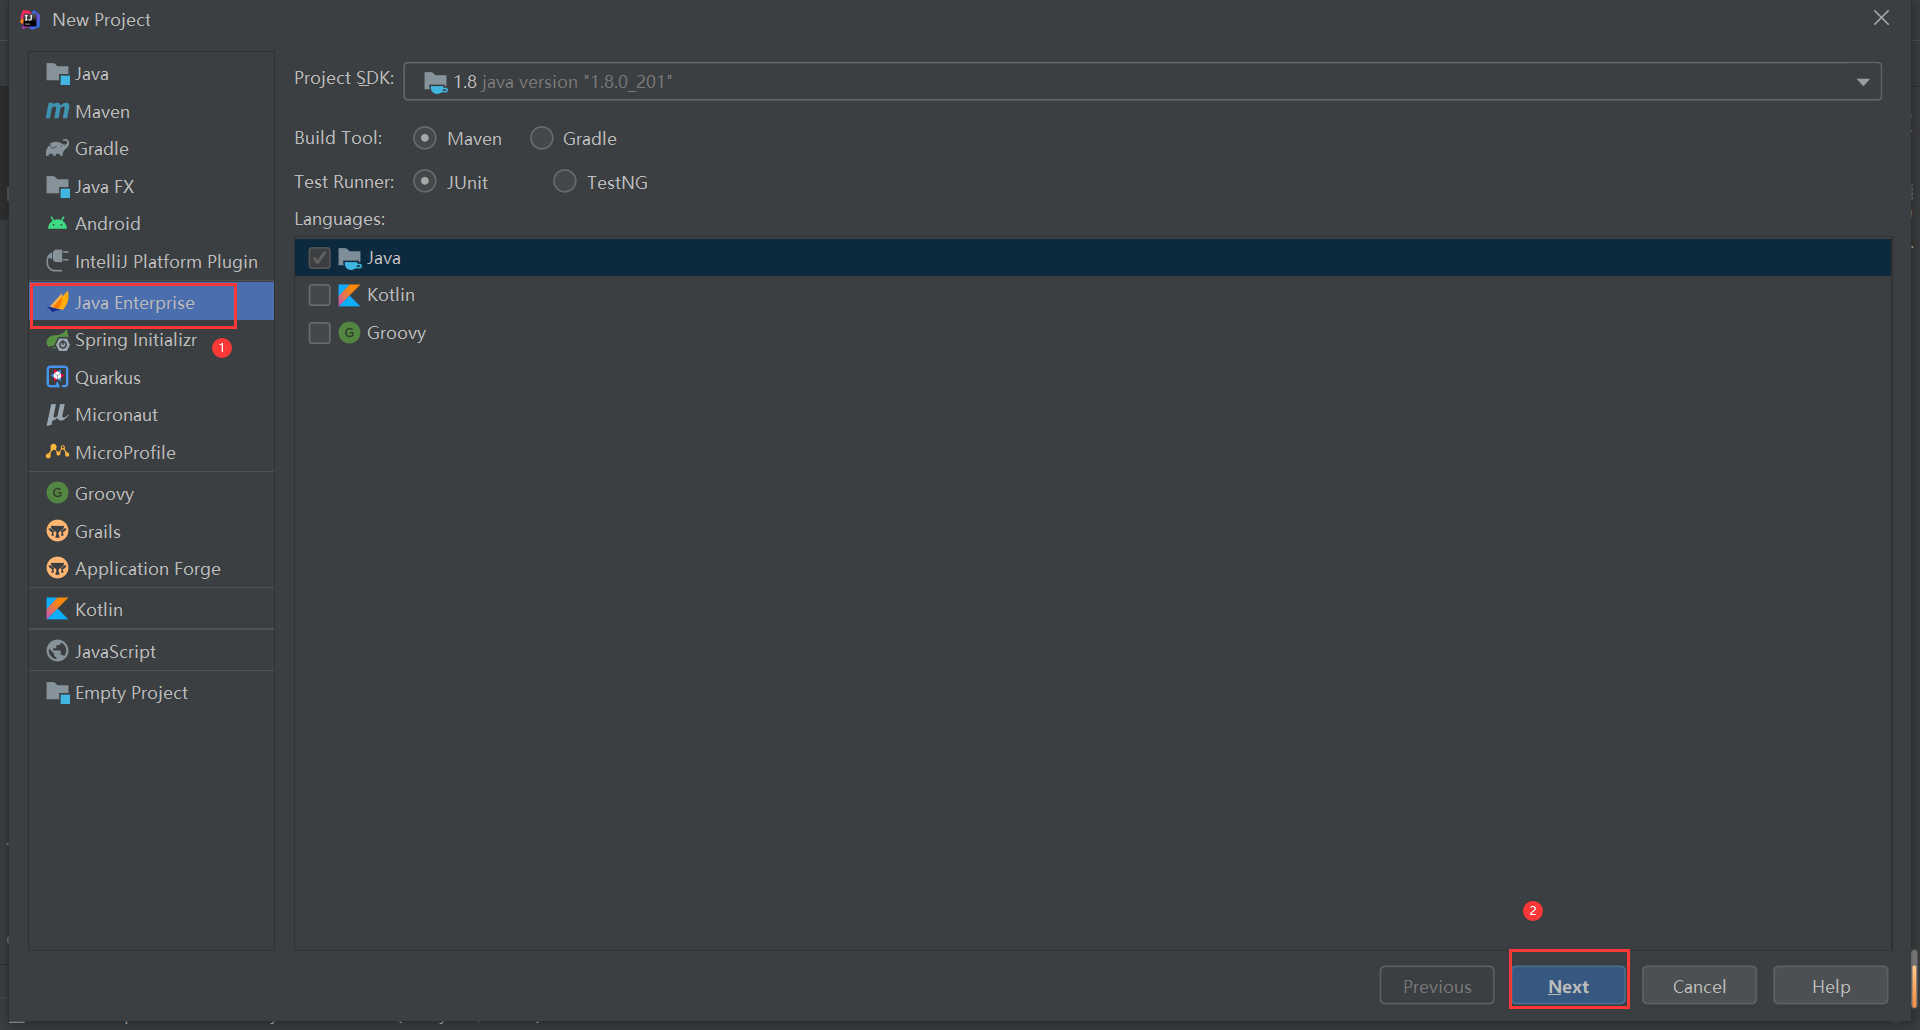The height and width of the screenshot is (1030, 1920).
Task: Select Maven as the build tool
Action: click(x=425, y=138)
